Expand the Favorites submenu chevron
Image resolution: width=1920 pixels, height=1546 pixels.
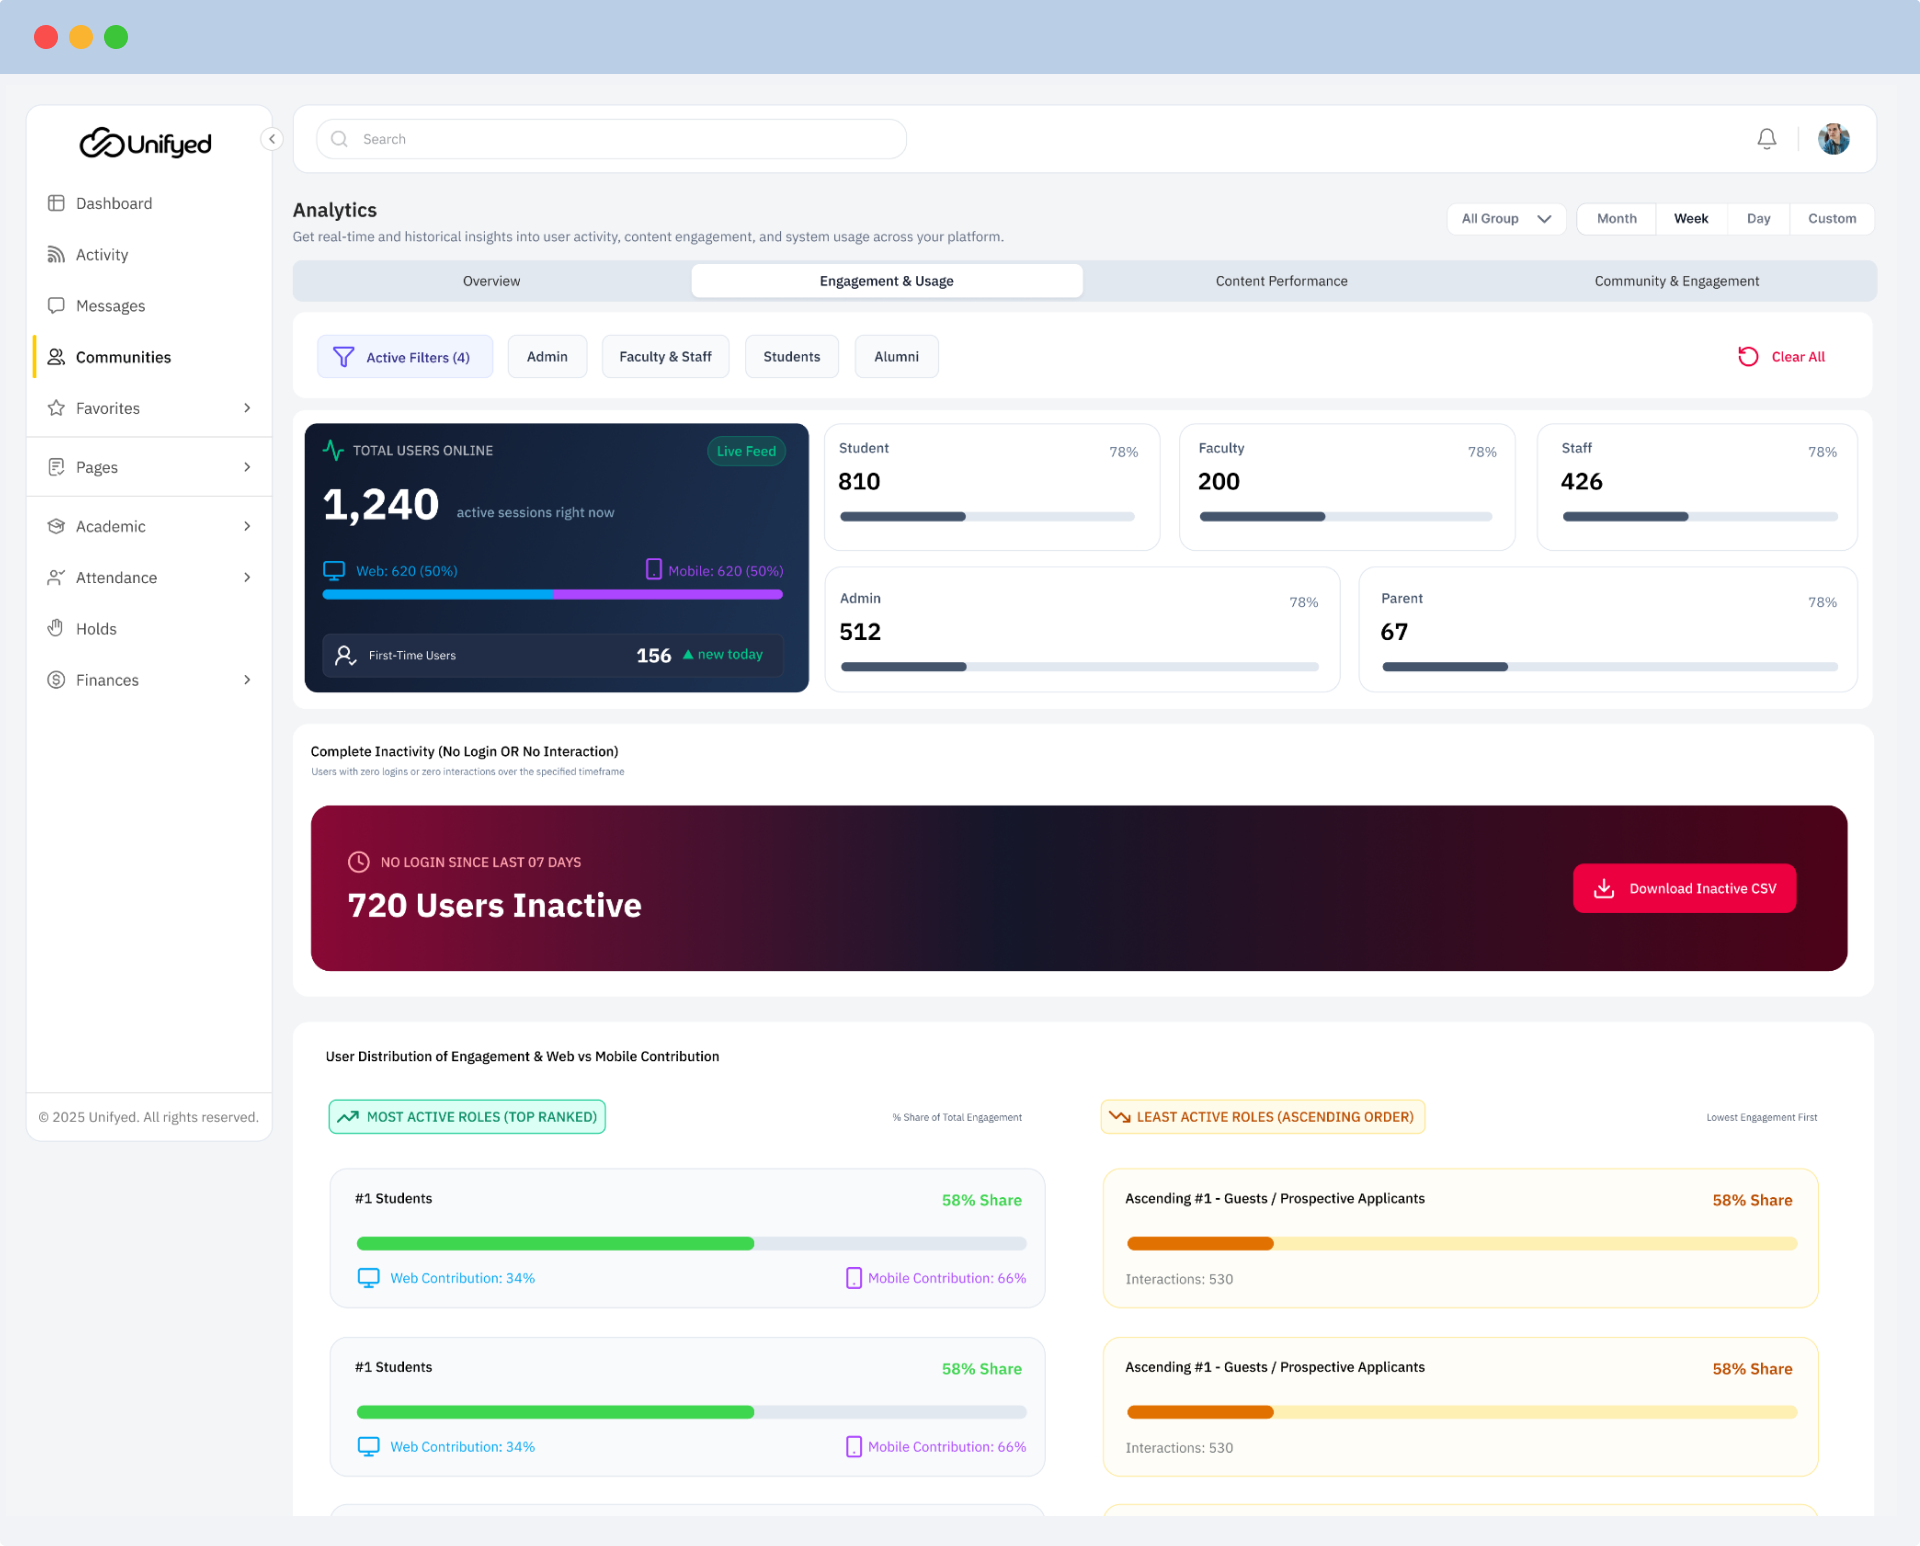click(x=247, y=408)
